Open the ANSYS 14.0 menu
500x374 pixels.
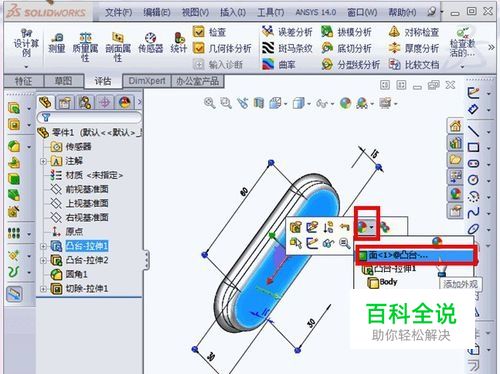click(x=316, y=13)
